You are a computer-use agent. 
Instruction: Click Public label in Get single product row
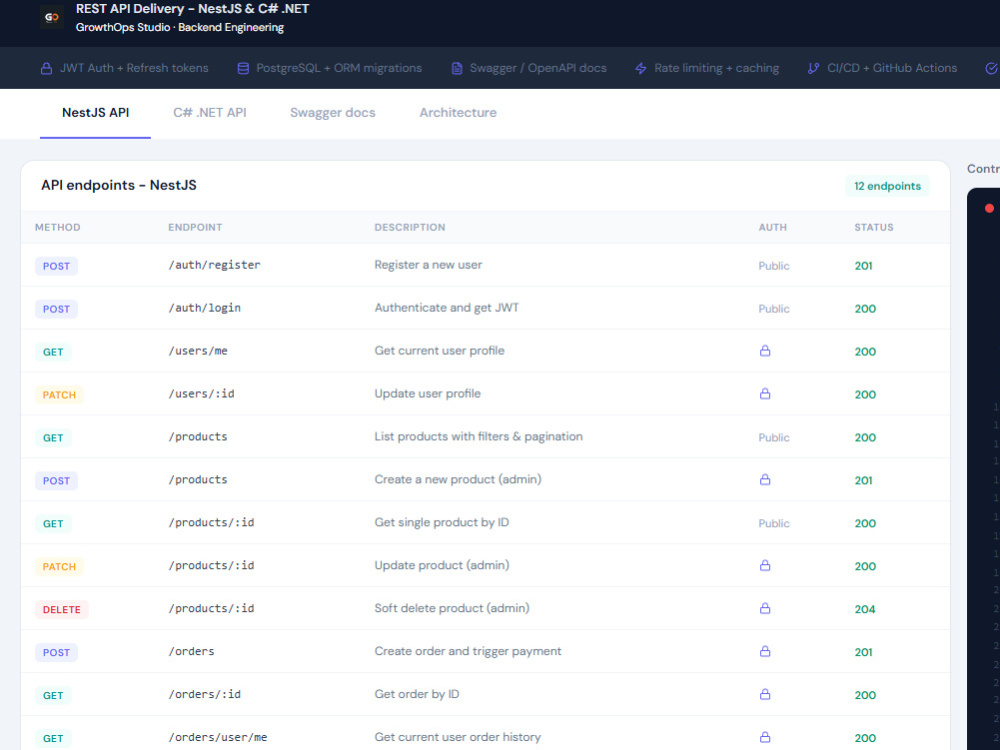(774, 524)
